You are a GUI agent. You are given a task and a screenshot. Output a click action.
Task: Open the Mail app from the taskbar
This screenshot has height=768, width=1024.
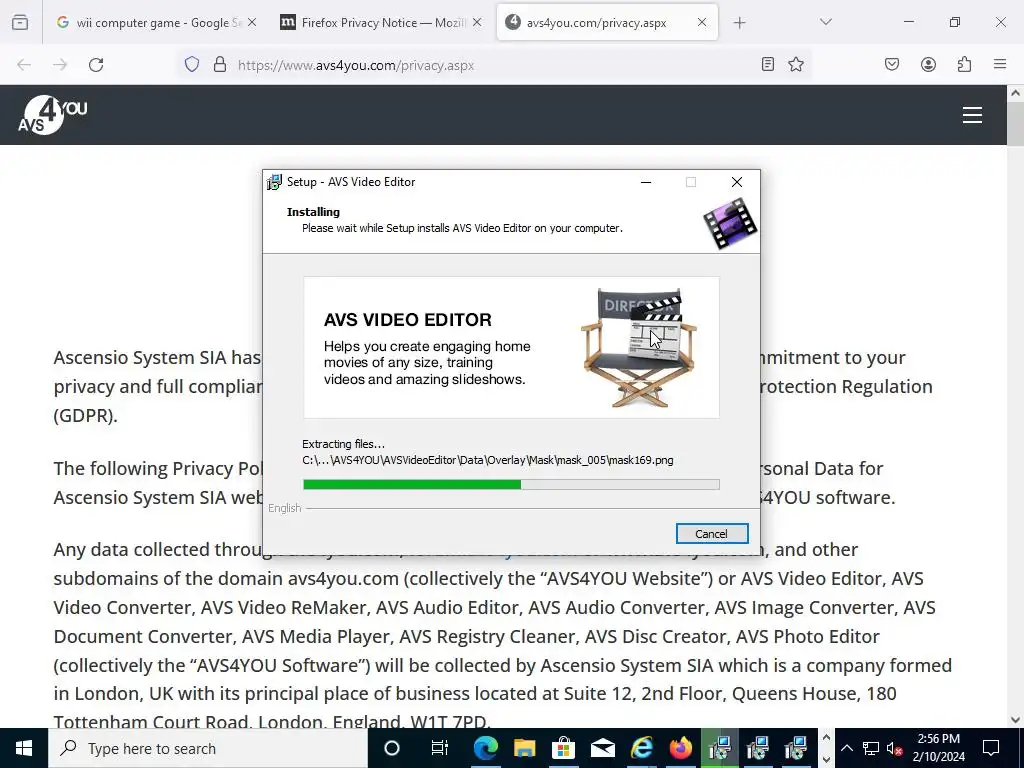coord(602,748)
